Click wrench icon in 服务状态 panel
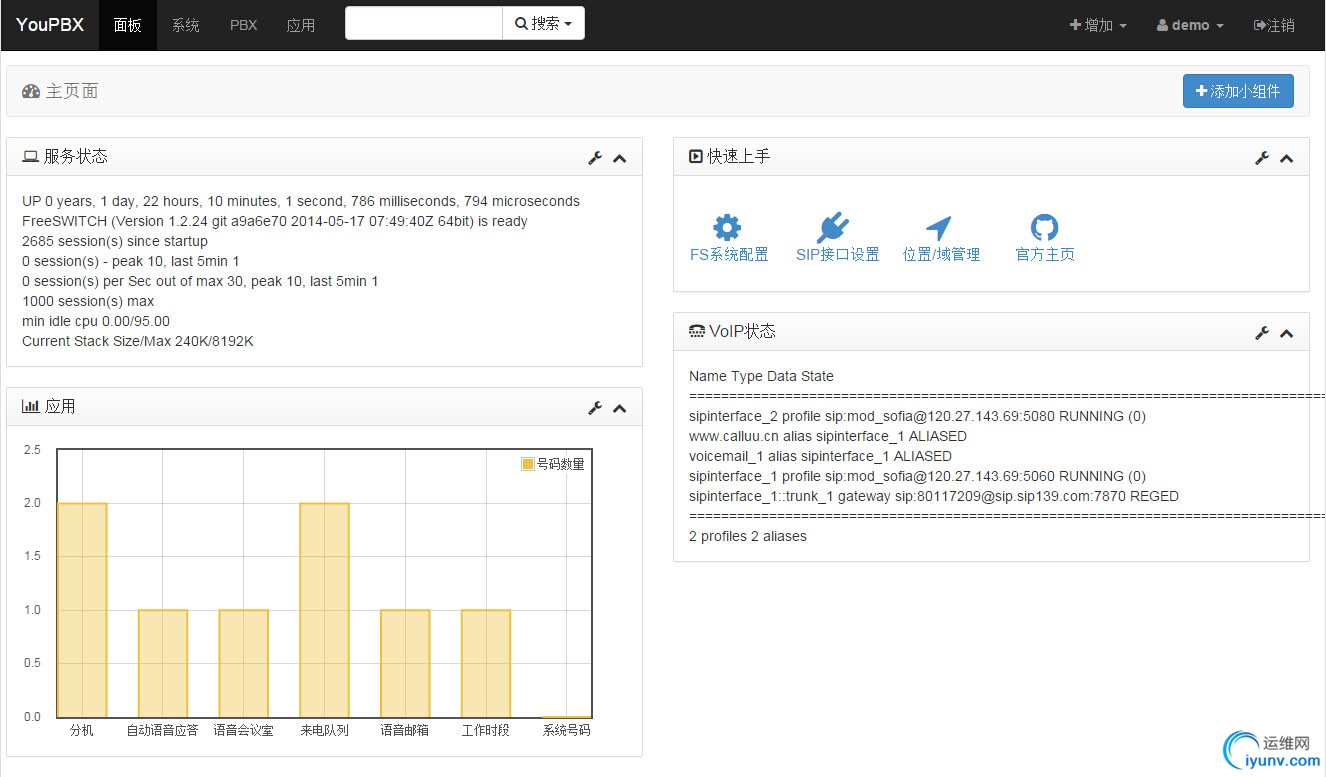The width and height of the screenshot is (1326, 777). (595, 158)
